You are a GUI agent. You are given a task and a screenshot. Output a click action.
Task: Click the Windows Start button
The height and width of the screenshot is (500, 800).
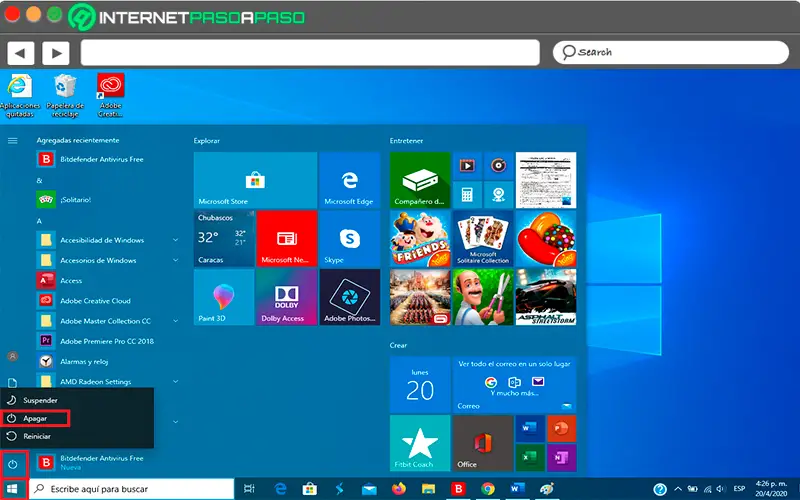(x=13, y=488)
